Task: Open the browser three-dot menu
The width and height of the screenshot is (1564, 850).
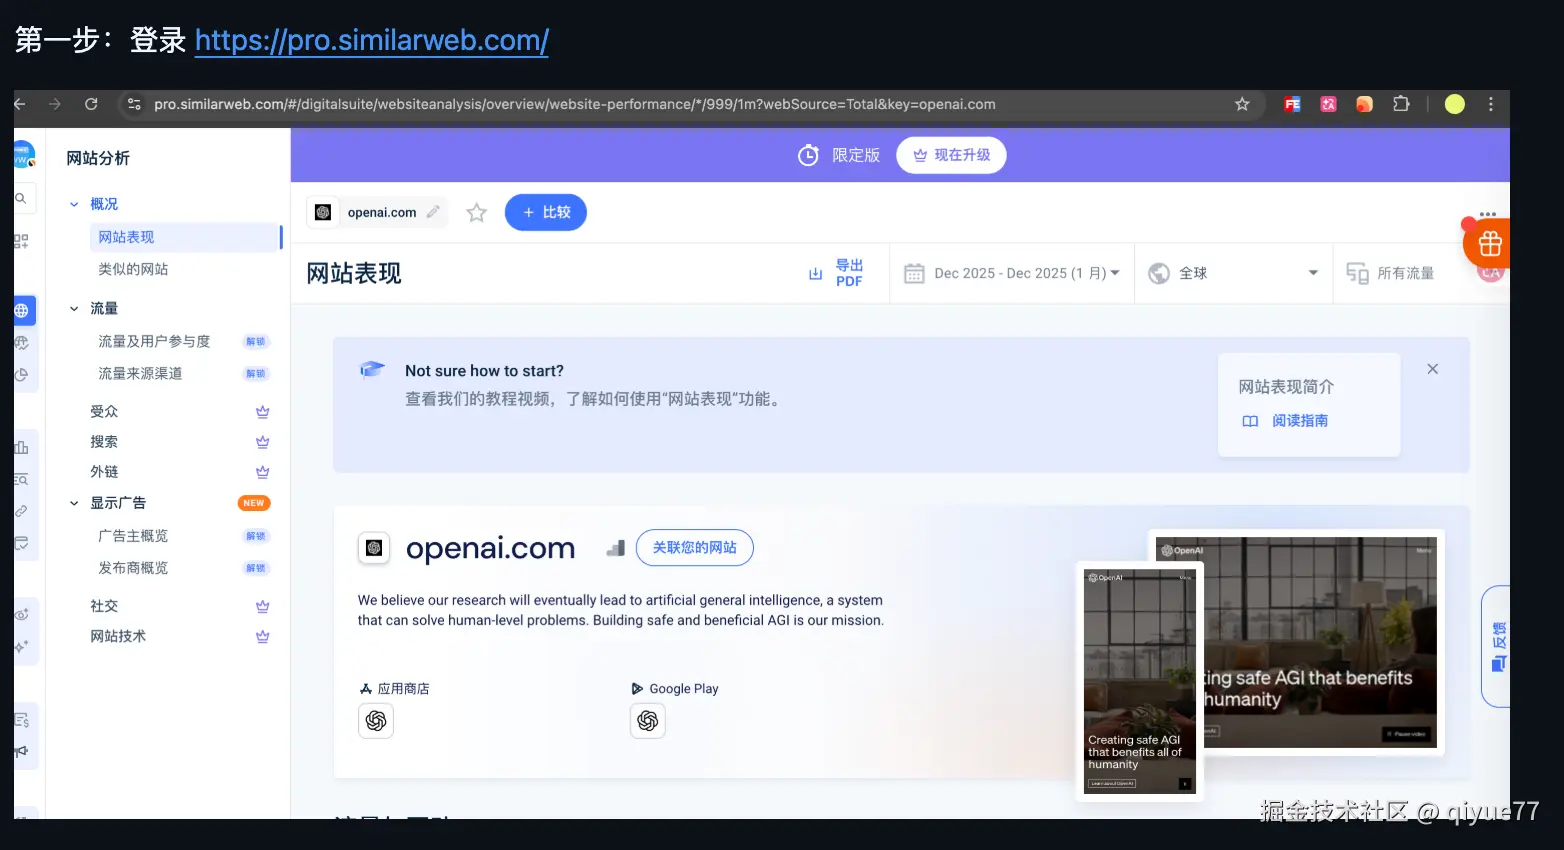Action: pyautogui.click(x=1491, y=104)
